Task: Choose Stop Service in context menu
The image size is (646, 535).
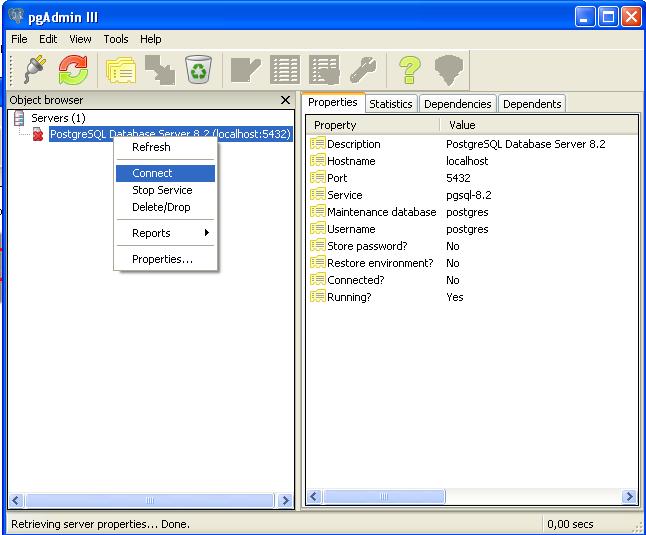Action: coord(165,190)
